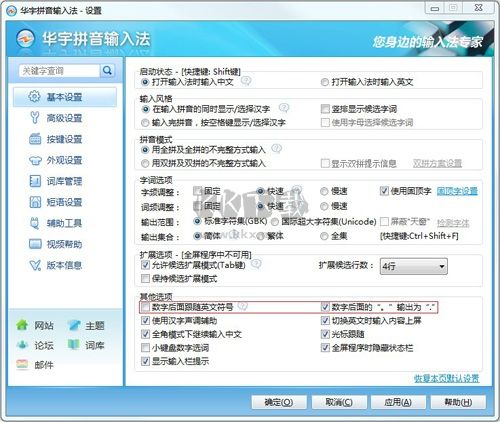The height and width of the screenshot is (422, 500).
Task: Click the 取消(C) button
Action: pyautogui.click(x=339, y=402)
